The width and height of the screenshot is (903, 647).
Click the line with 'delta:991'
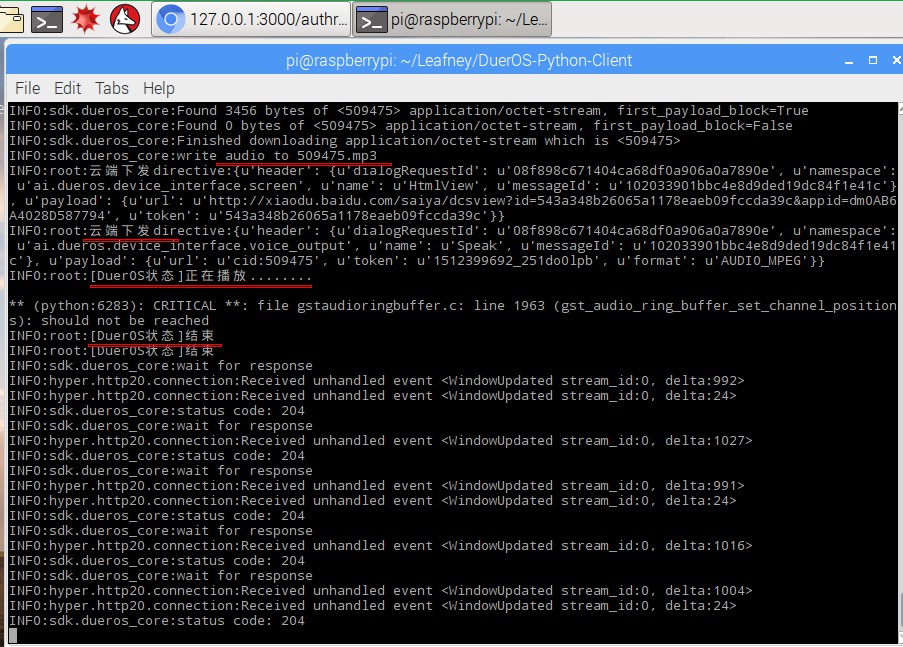point(377,486)
